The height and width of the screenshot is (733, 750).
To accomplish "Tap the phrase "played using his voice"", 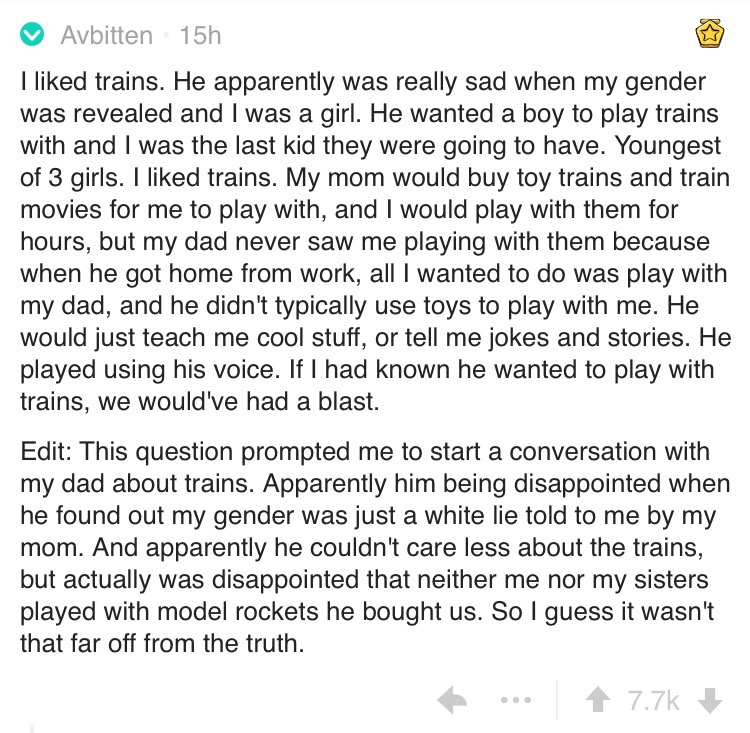I will [149, 370].
